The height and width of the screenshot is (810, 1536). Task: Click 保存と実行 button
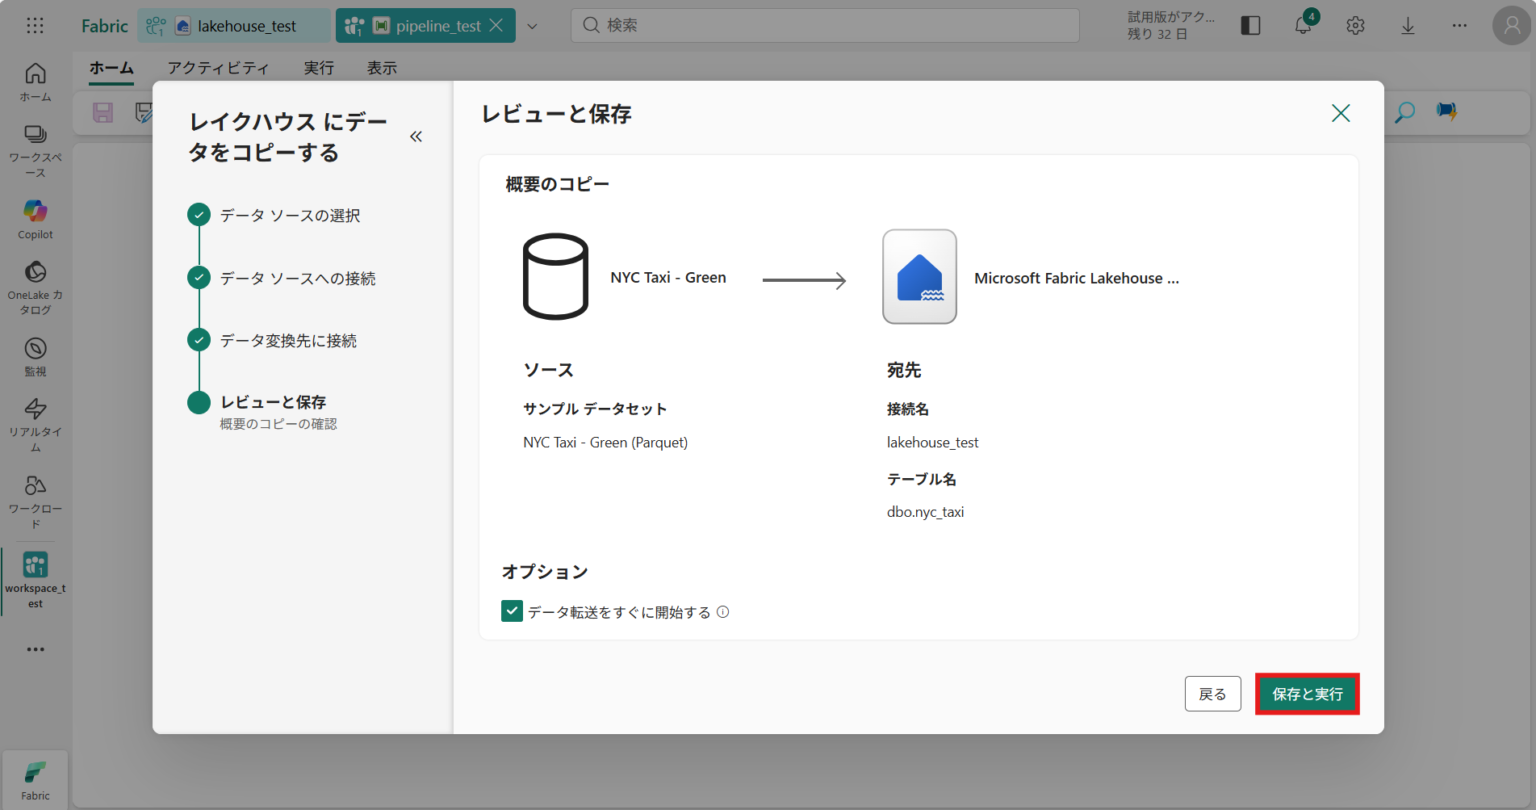click(1307, 694)
